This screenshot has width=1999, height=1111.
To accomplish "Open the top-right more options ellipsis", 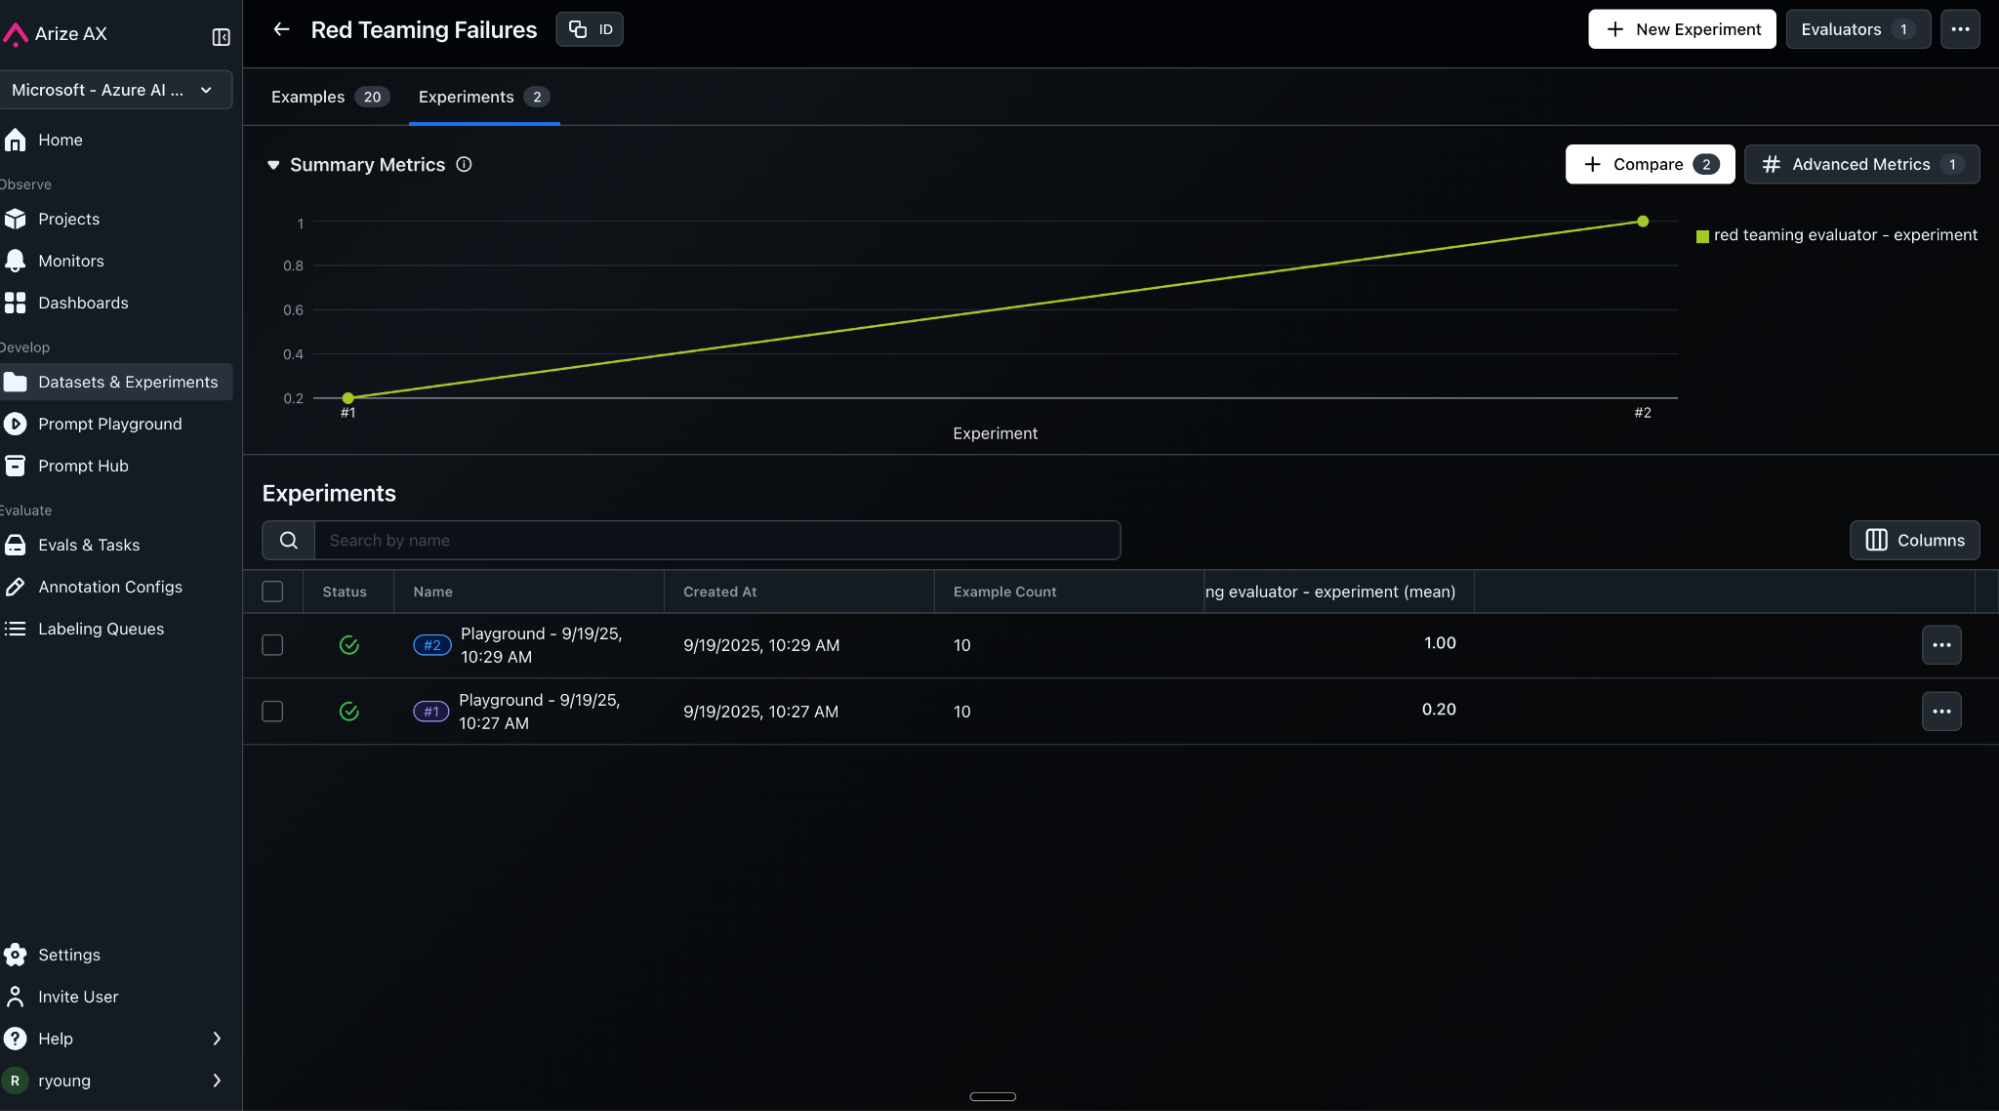I will (x=1959, y=29).
